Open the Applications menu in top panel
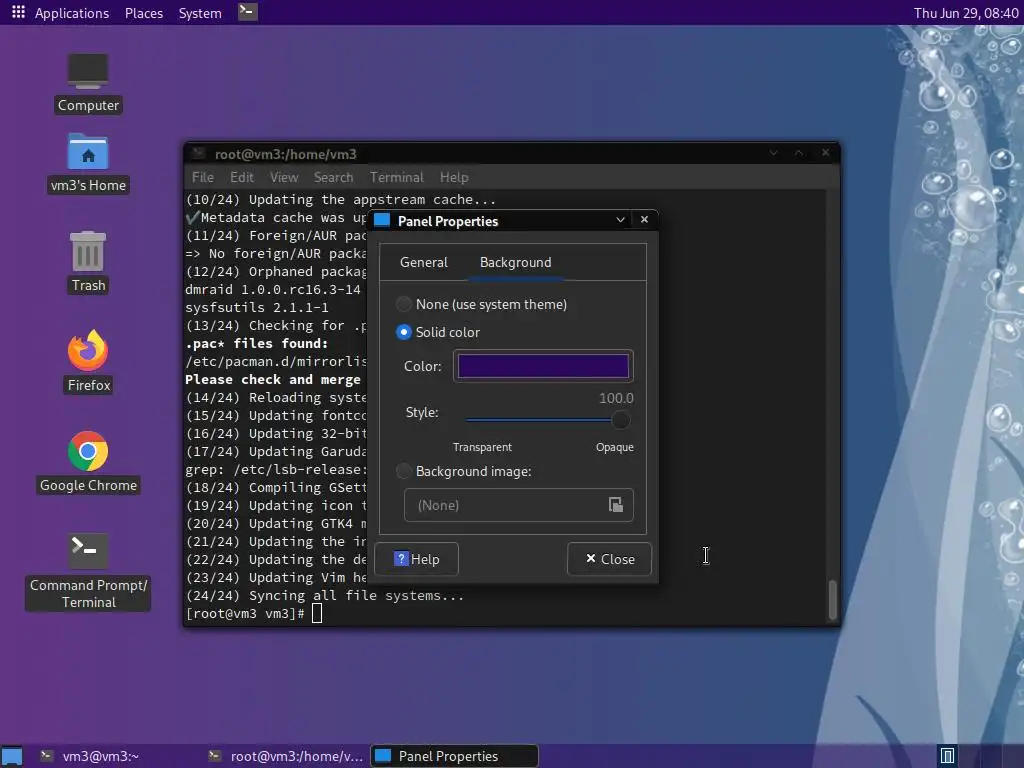 (x=72, y=13)
